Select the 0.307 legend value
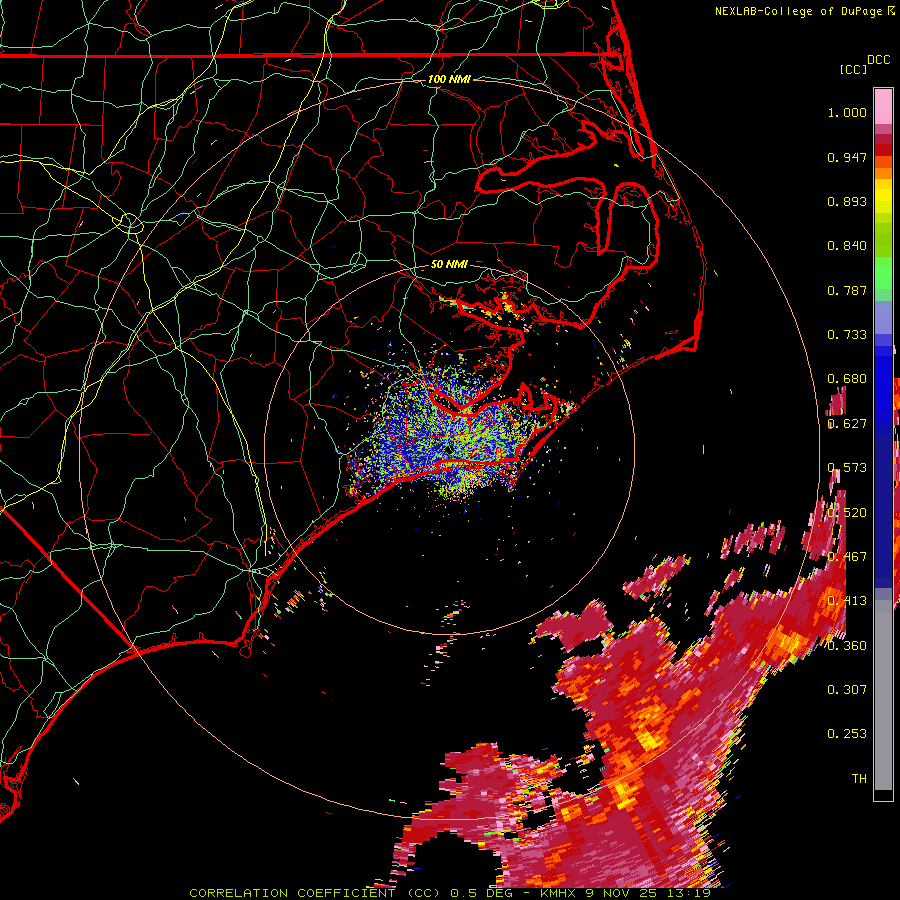The height and width of the screenshot is (900, 900). tap(847, 689)
